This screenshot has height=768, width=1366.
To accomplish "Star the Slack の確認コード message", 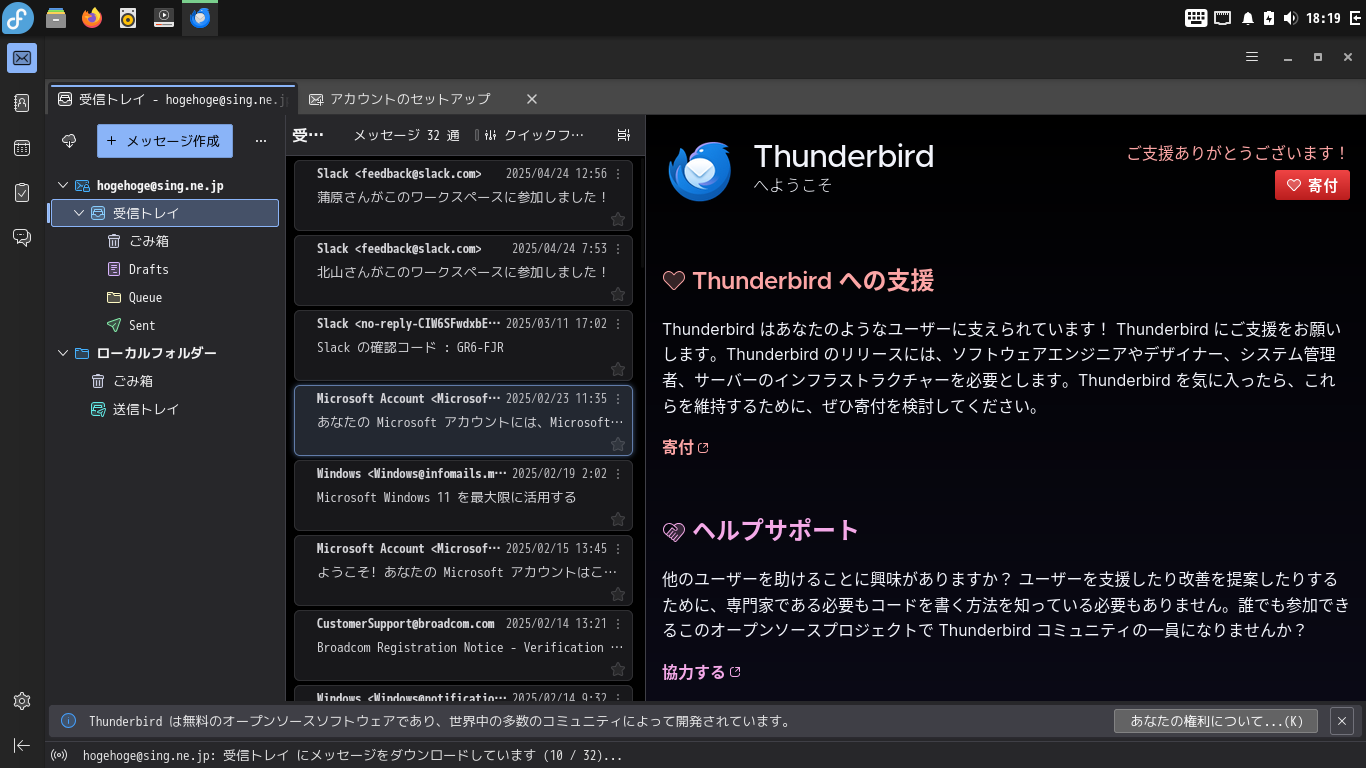I will point(618,369).
